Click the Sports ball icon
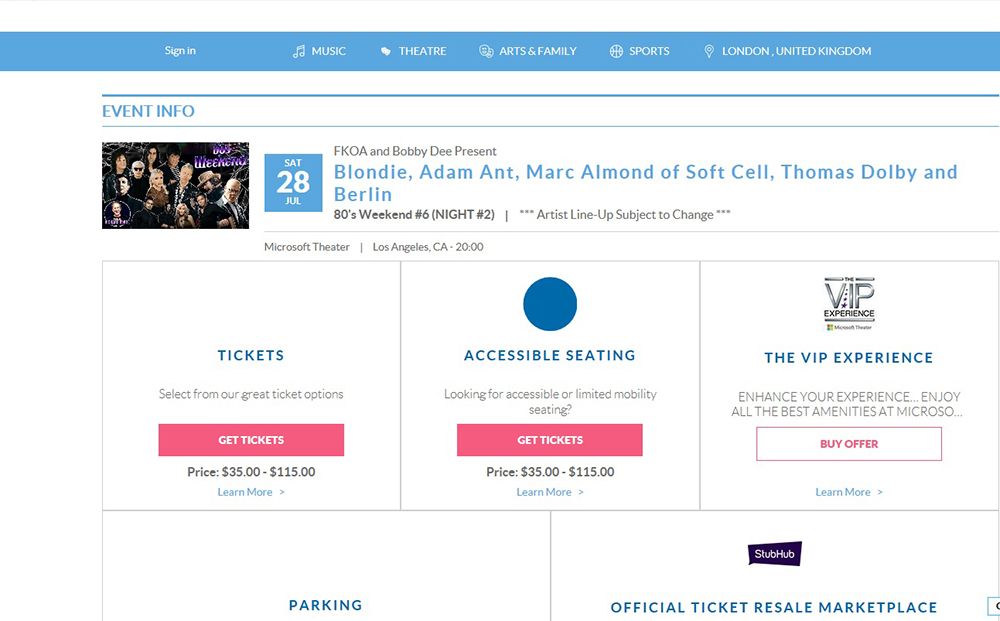Screen dimensions: 1000x621 click(x=616, y=51)
